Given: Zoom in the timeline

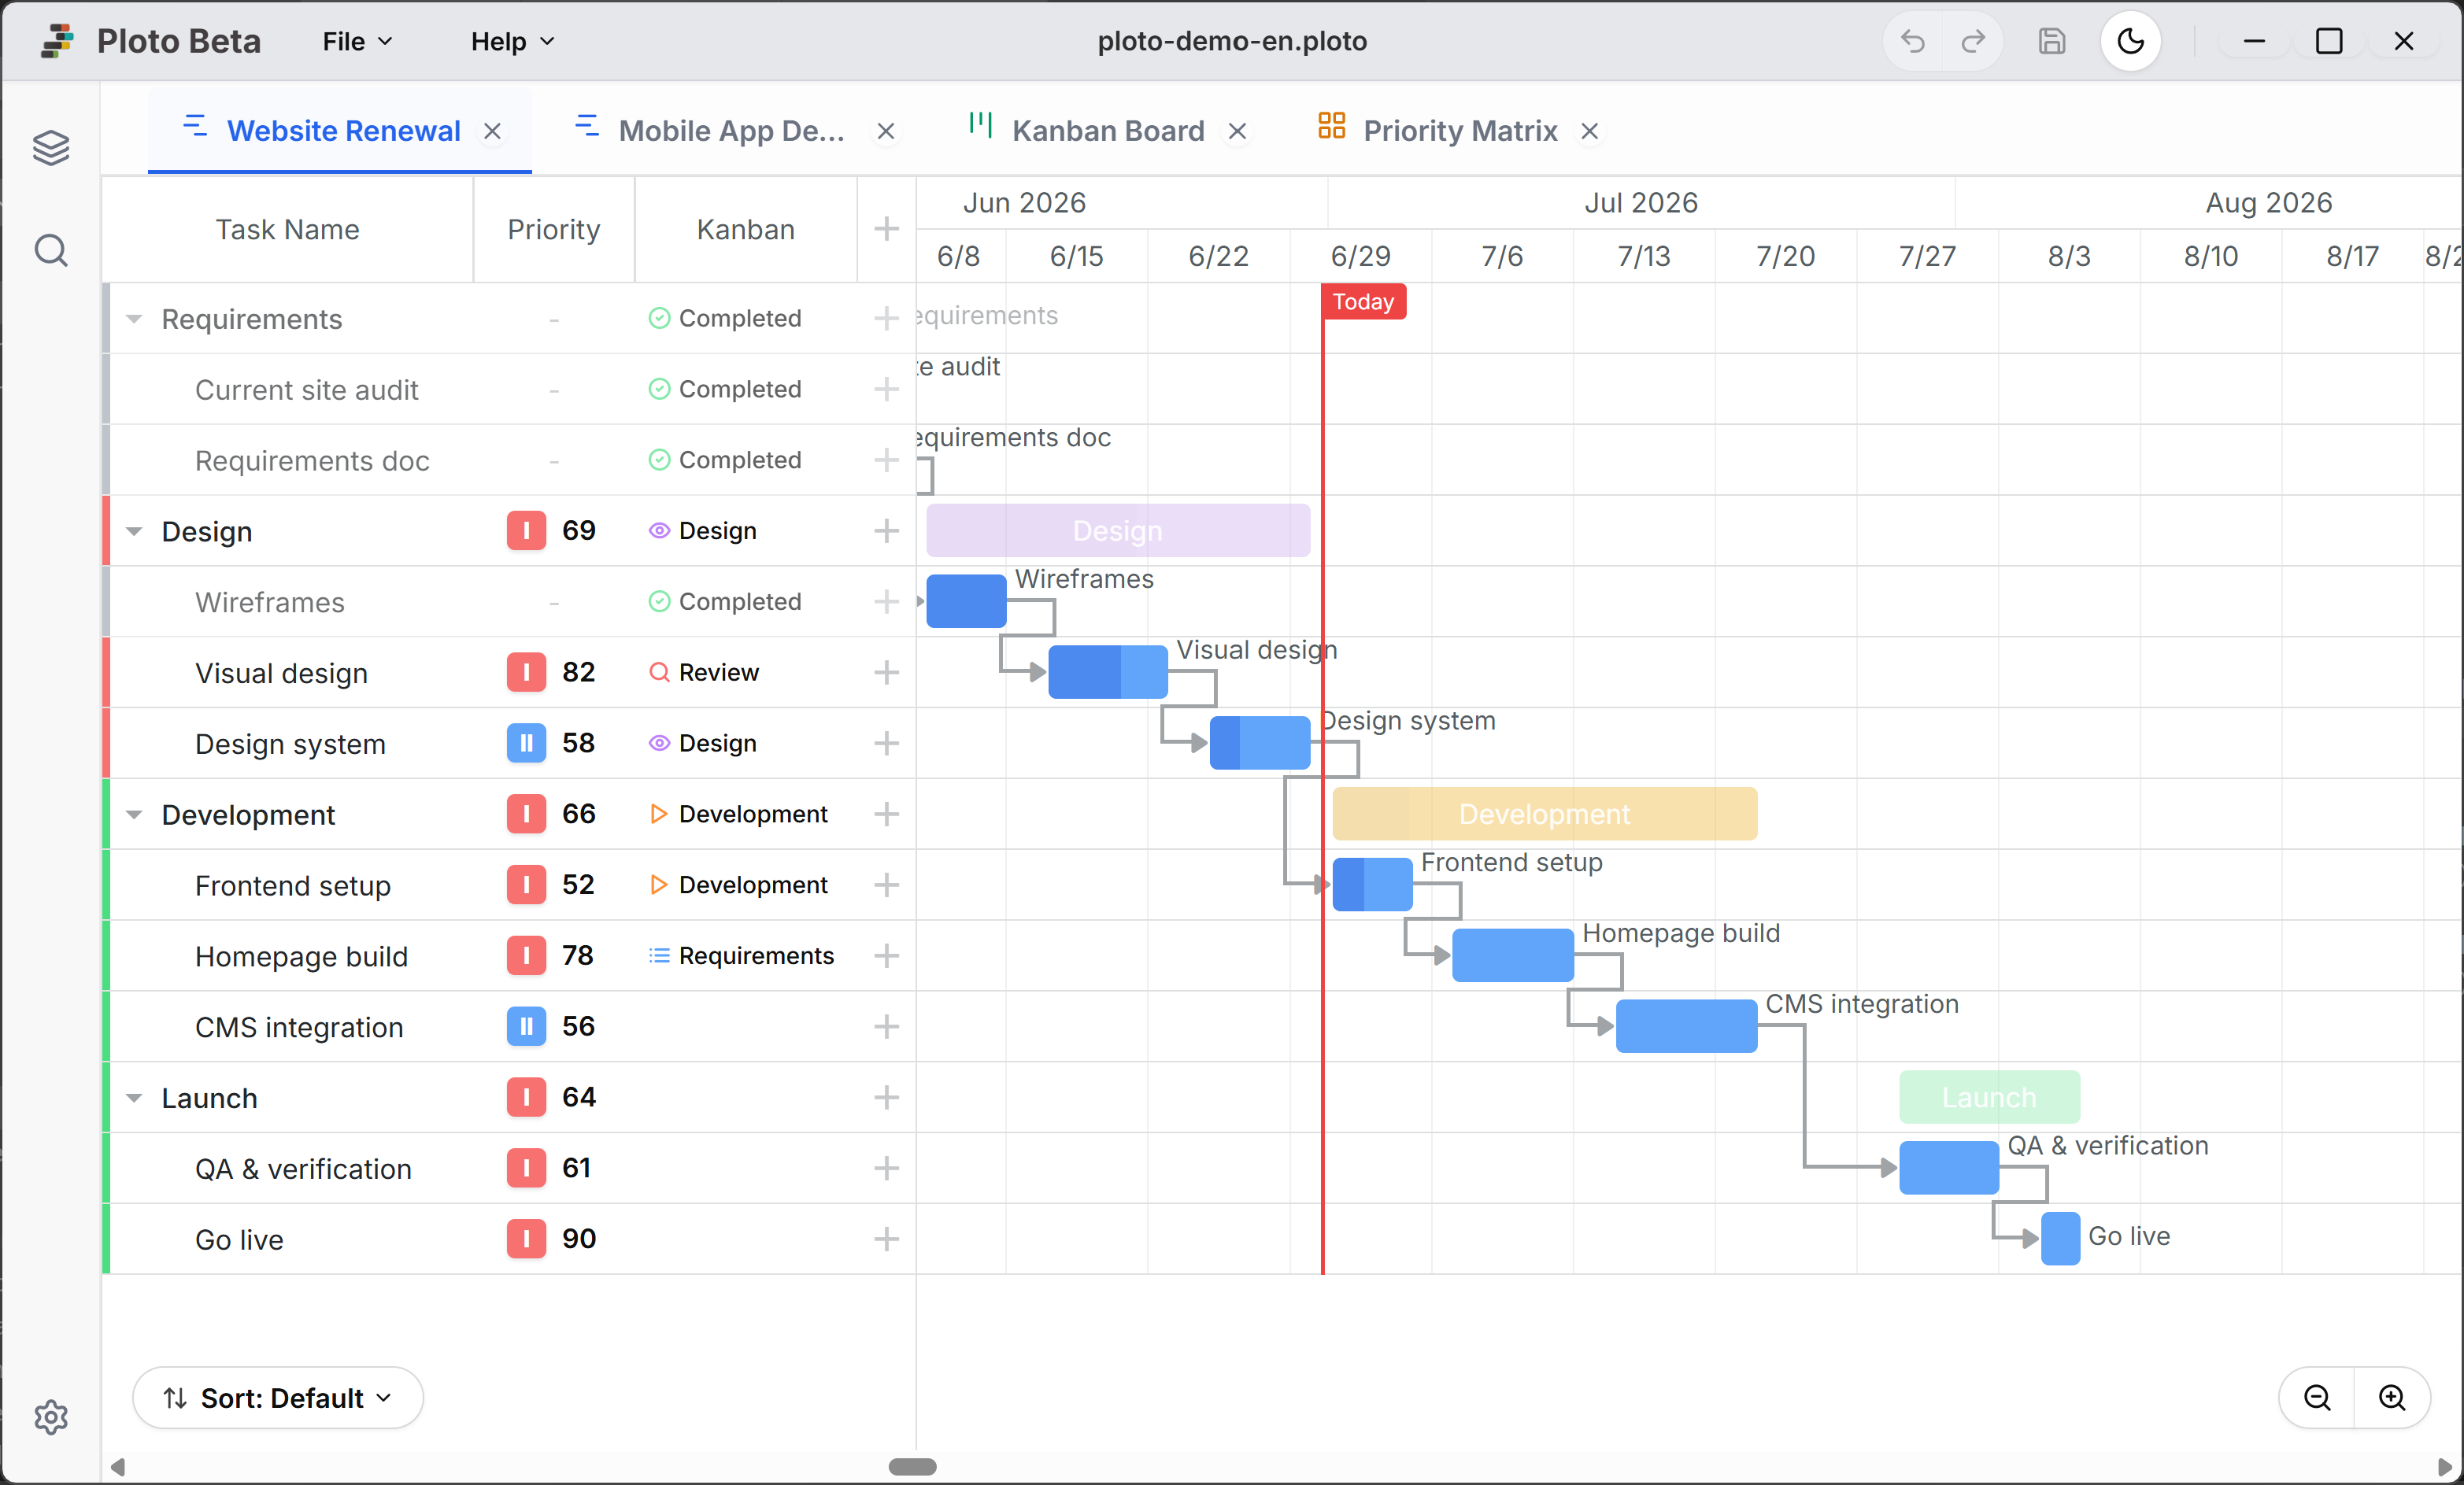Looking at the screenshot, I should coord(2392,1397).
